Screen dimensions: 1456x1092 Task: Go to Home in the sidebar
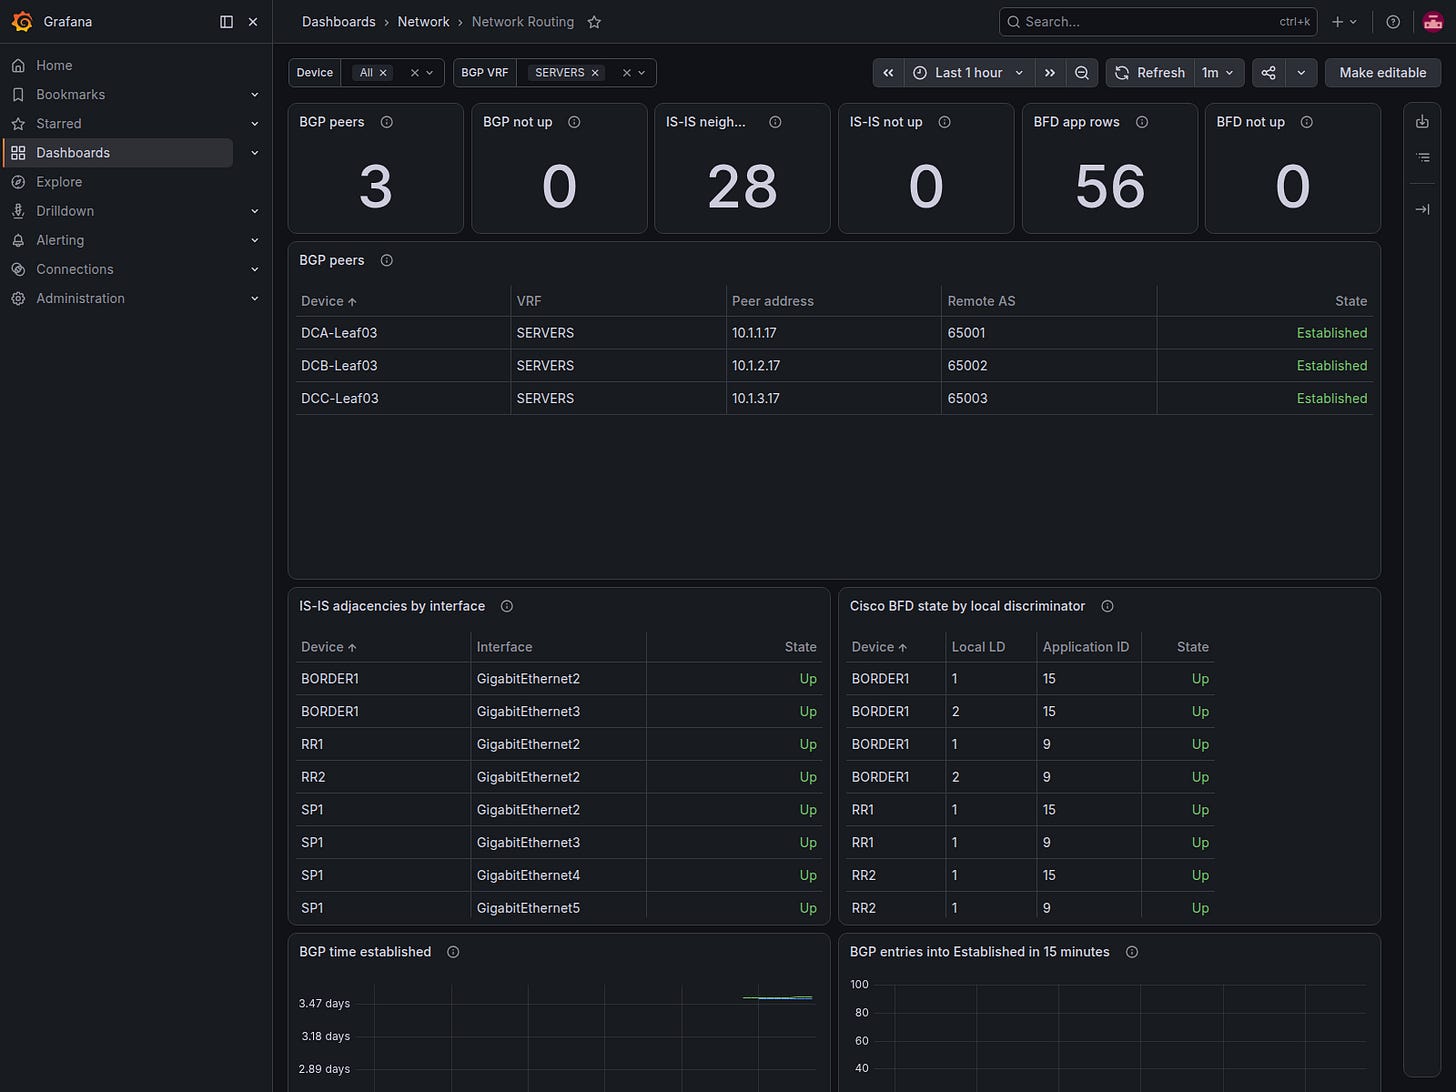(x=54, y=65)
